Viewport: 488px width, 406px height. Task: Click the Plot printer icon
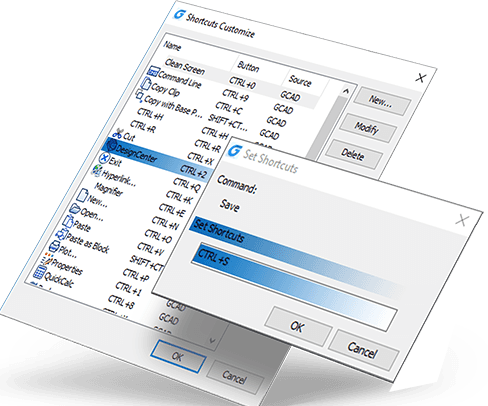54,247
